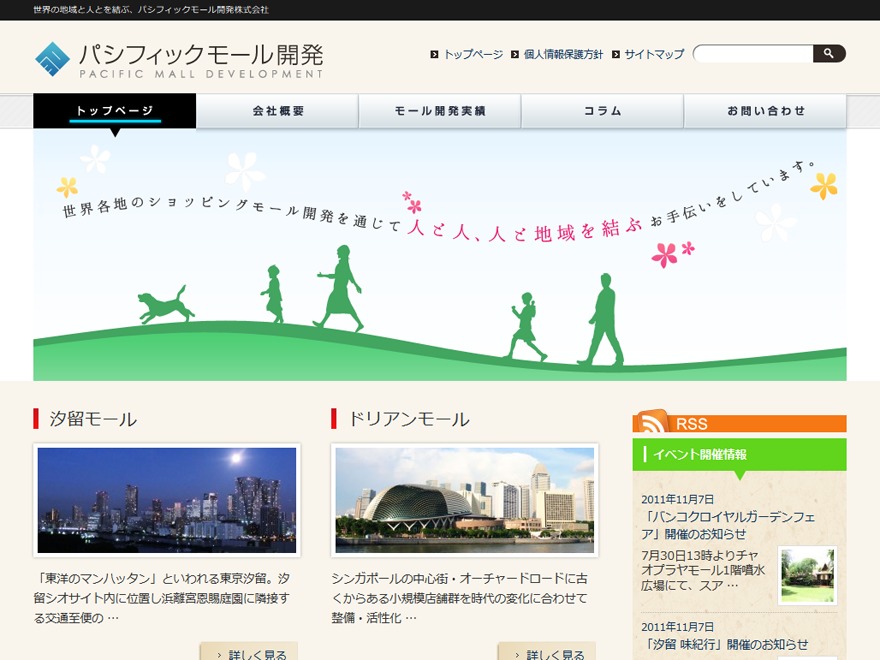Viewport: 880px width, 660px height.
Task: Open the garden house event thumbnail
Action: (807, 576)
